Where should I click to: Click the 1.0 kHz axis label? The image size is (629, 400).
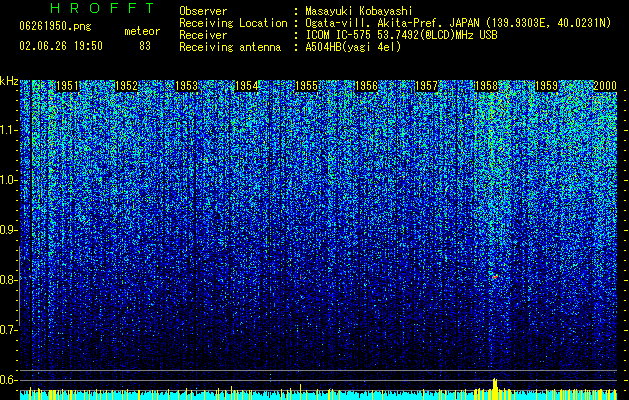9,181
